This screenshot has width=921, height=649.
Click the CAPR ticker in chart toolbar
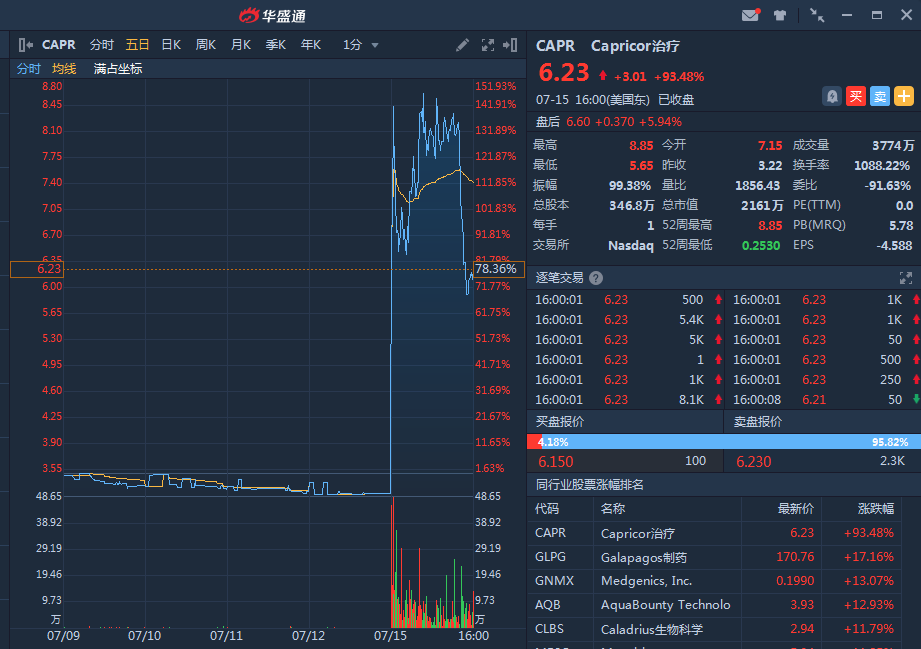click(58, 45)
